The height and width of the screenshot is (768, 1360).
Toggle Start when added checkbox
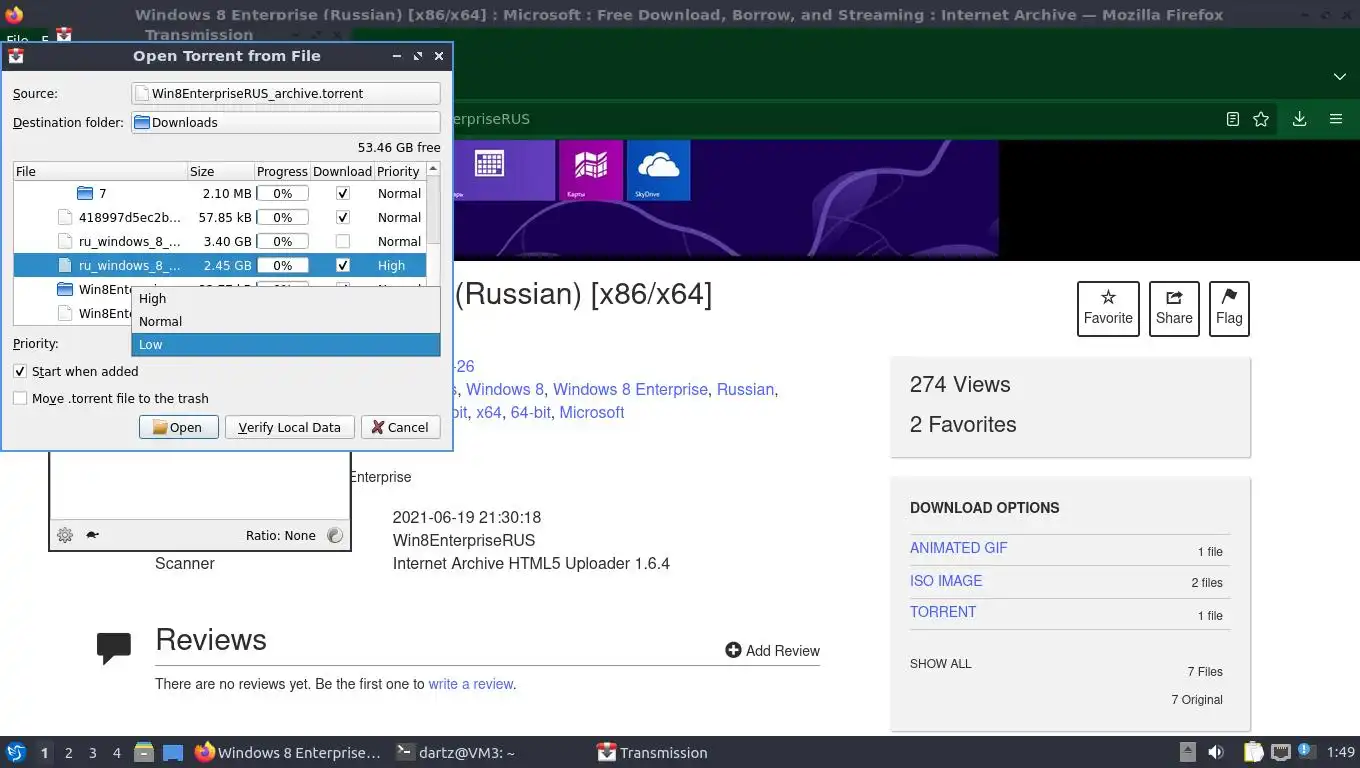pos(19,371)
